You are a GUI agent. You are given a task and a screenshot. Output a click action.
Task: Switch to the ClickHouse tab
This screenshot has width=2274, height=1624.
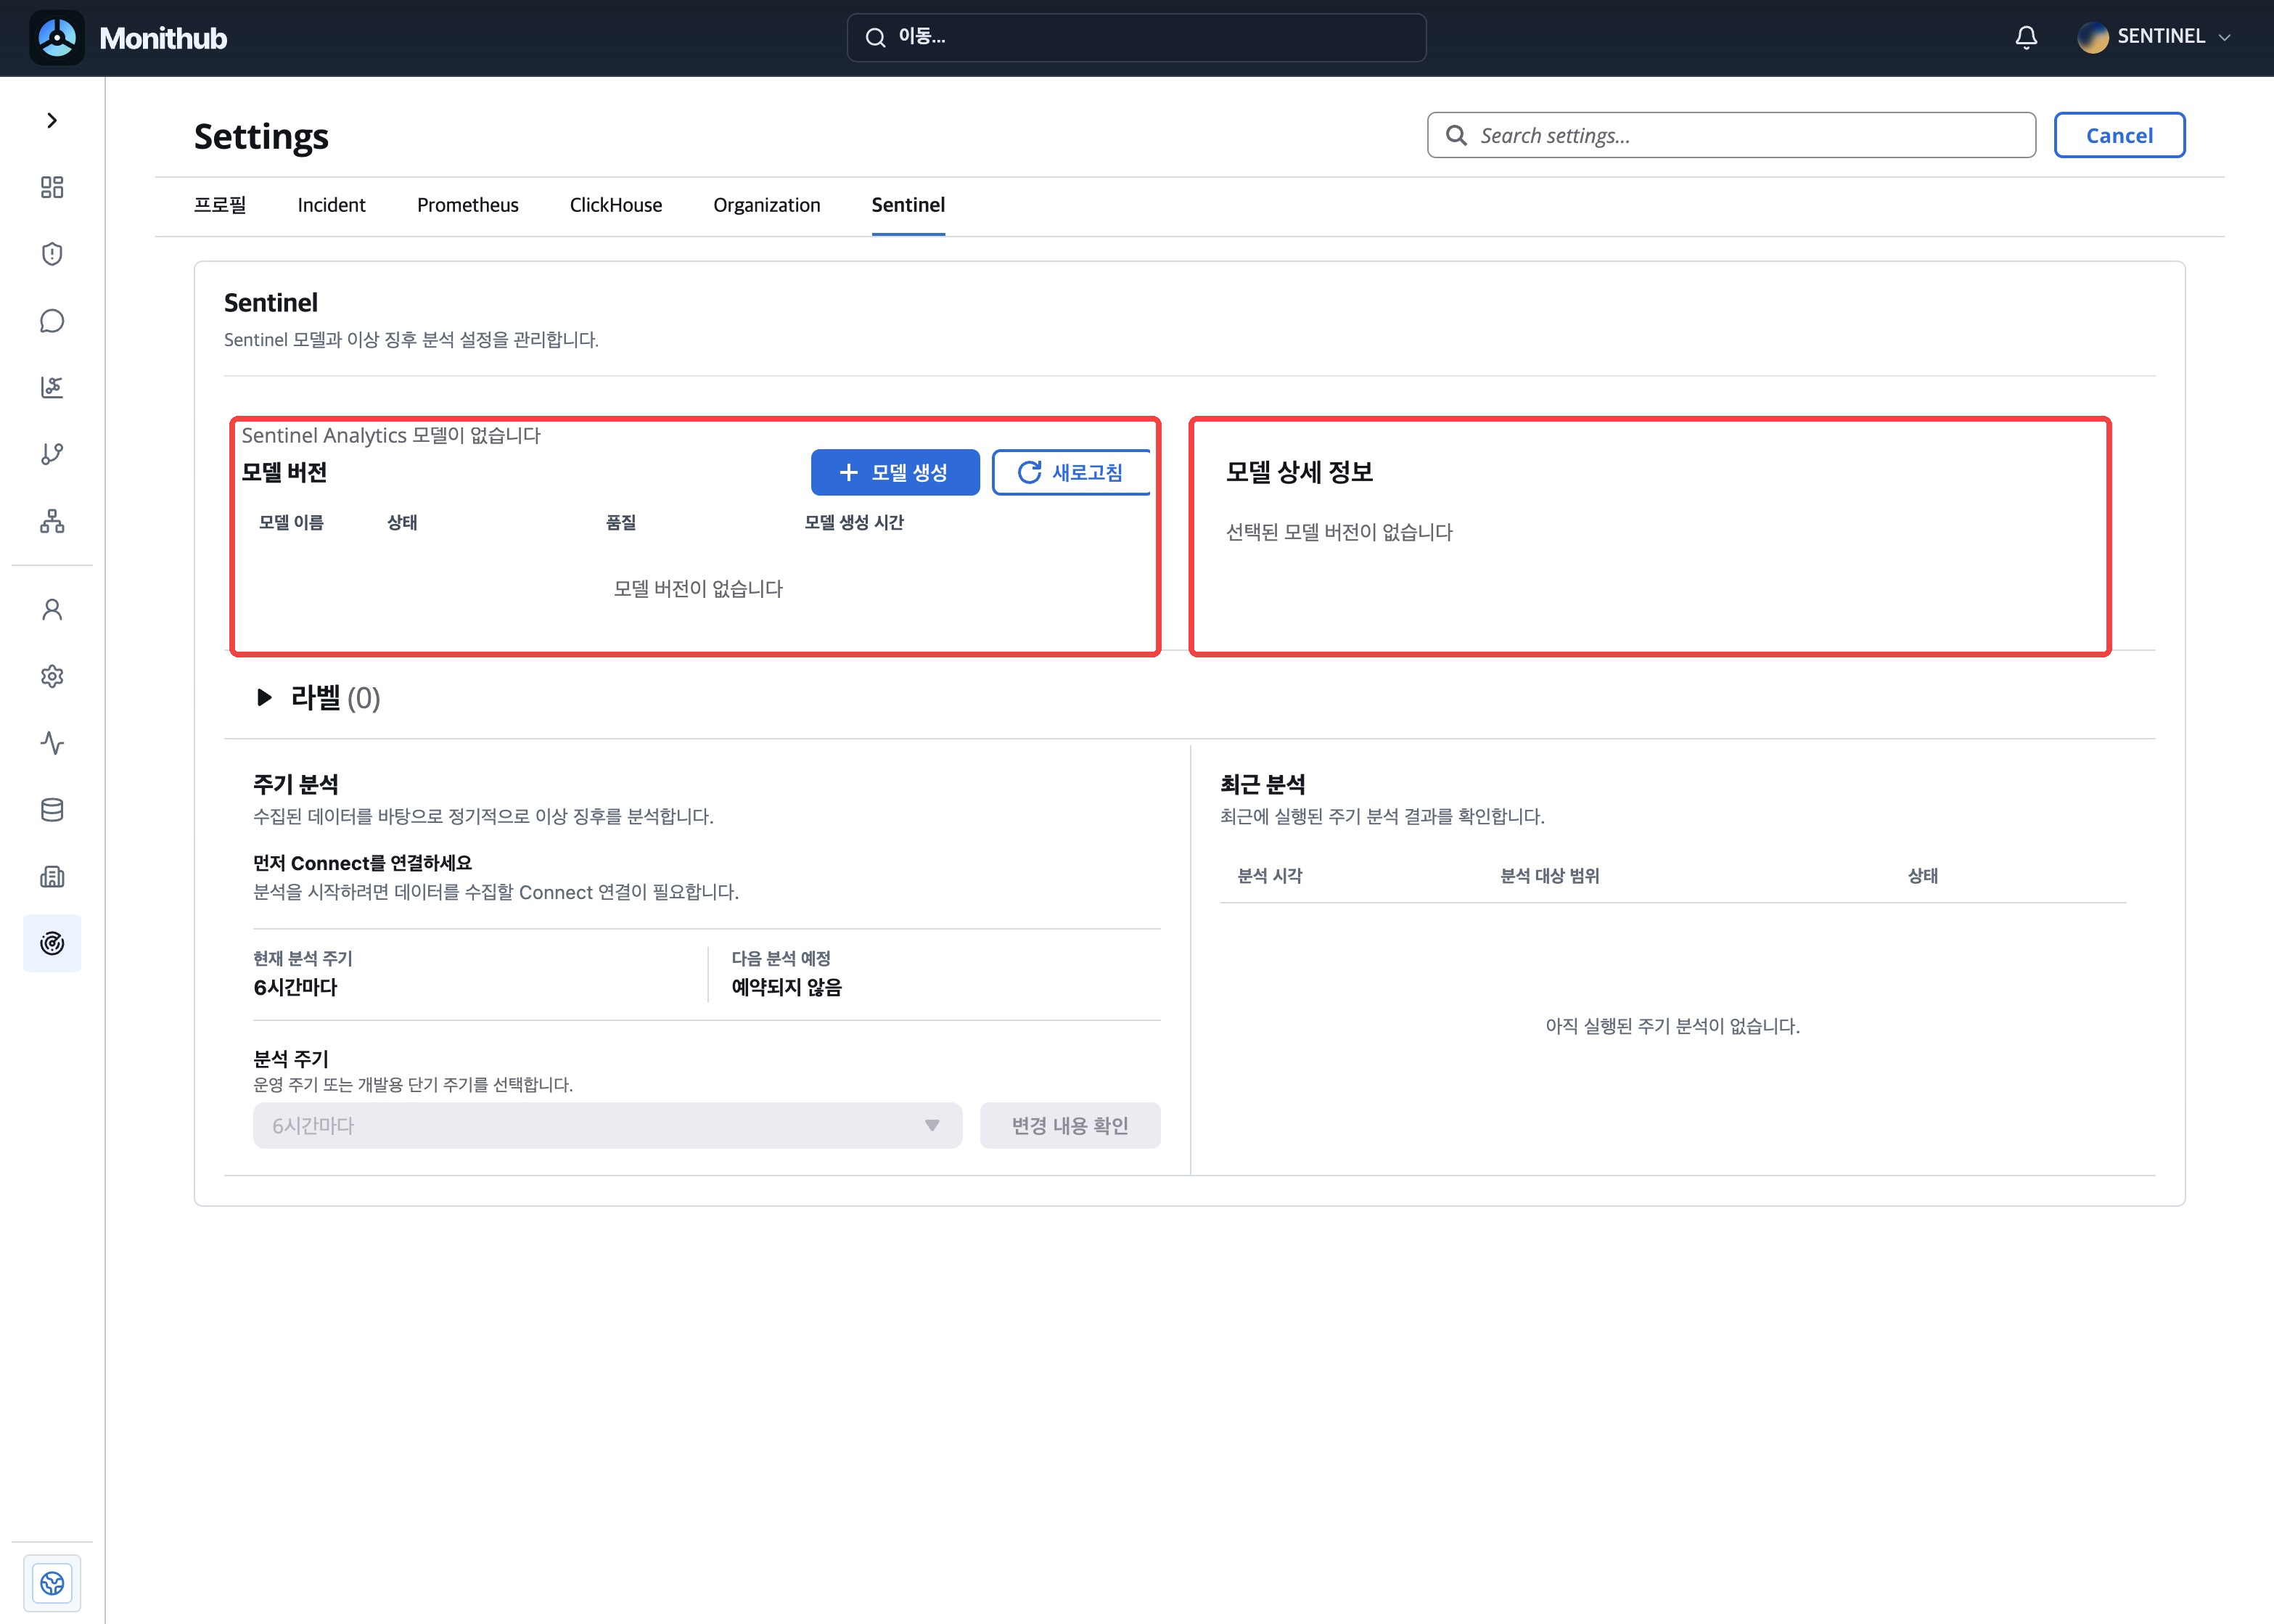616,205
